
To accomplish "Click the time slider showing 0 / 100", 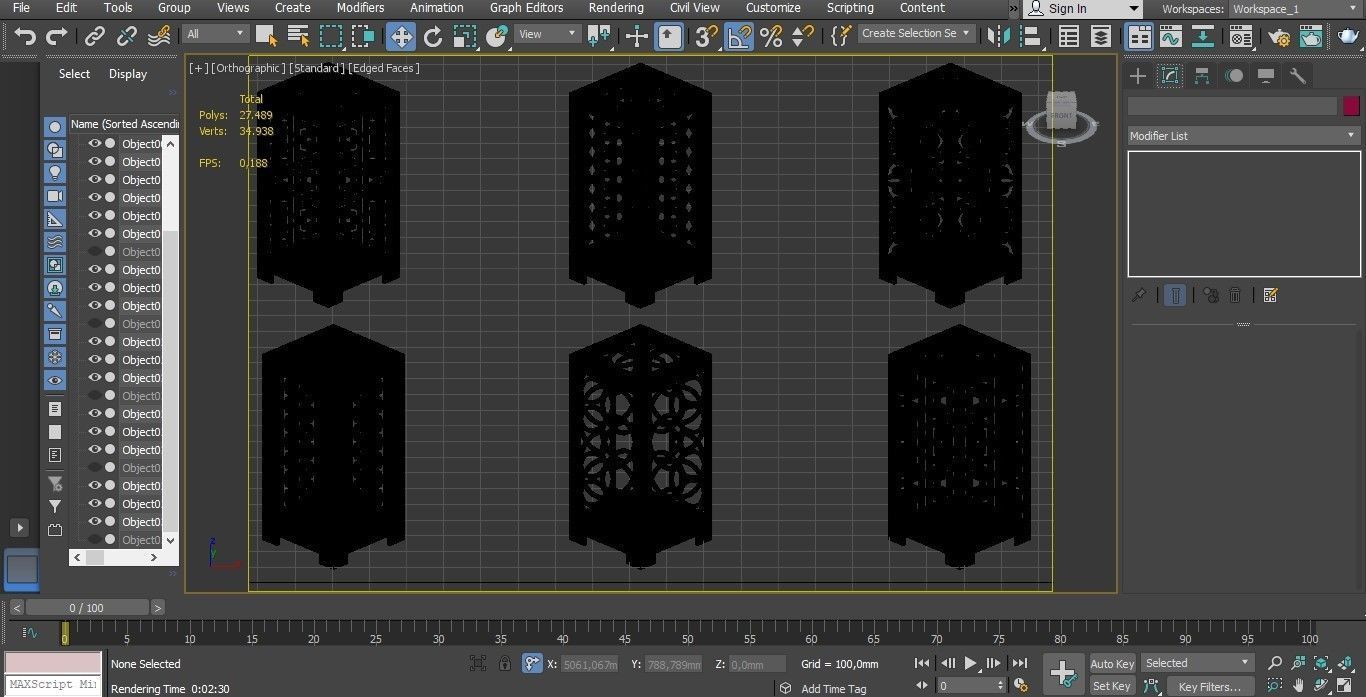I will pyautogui.click(x=87, y=608).
